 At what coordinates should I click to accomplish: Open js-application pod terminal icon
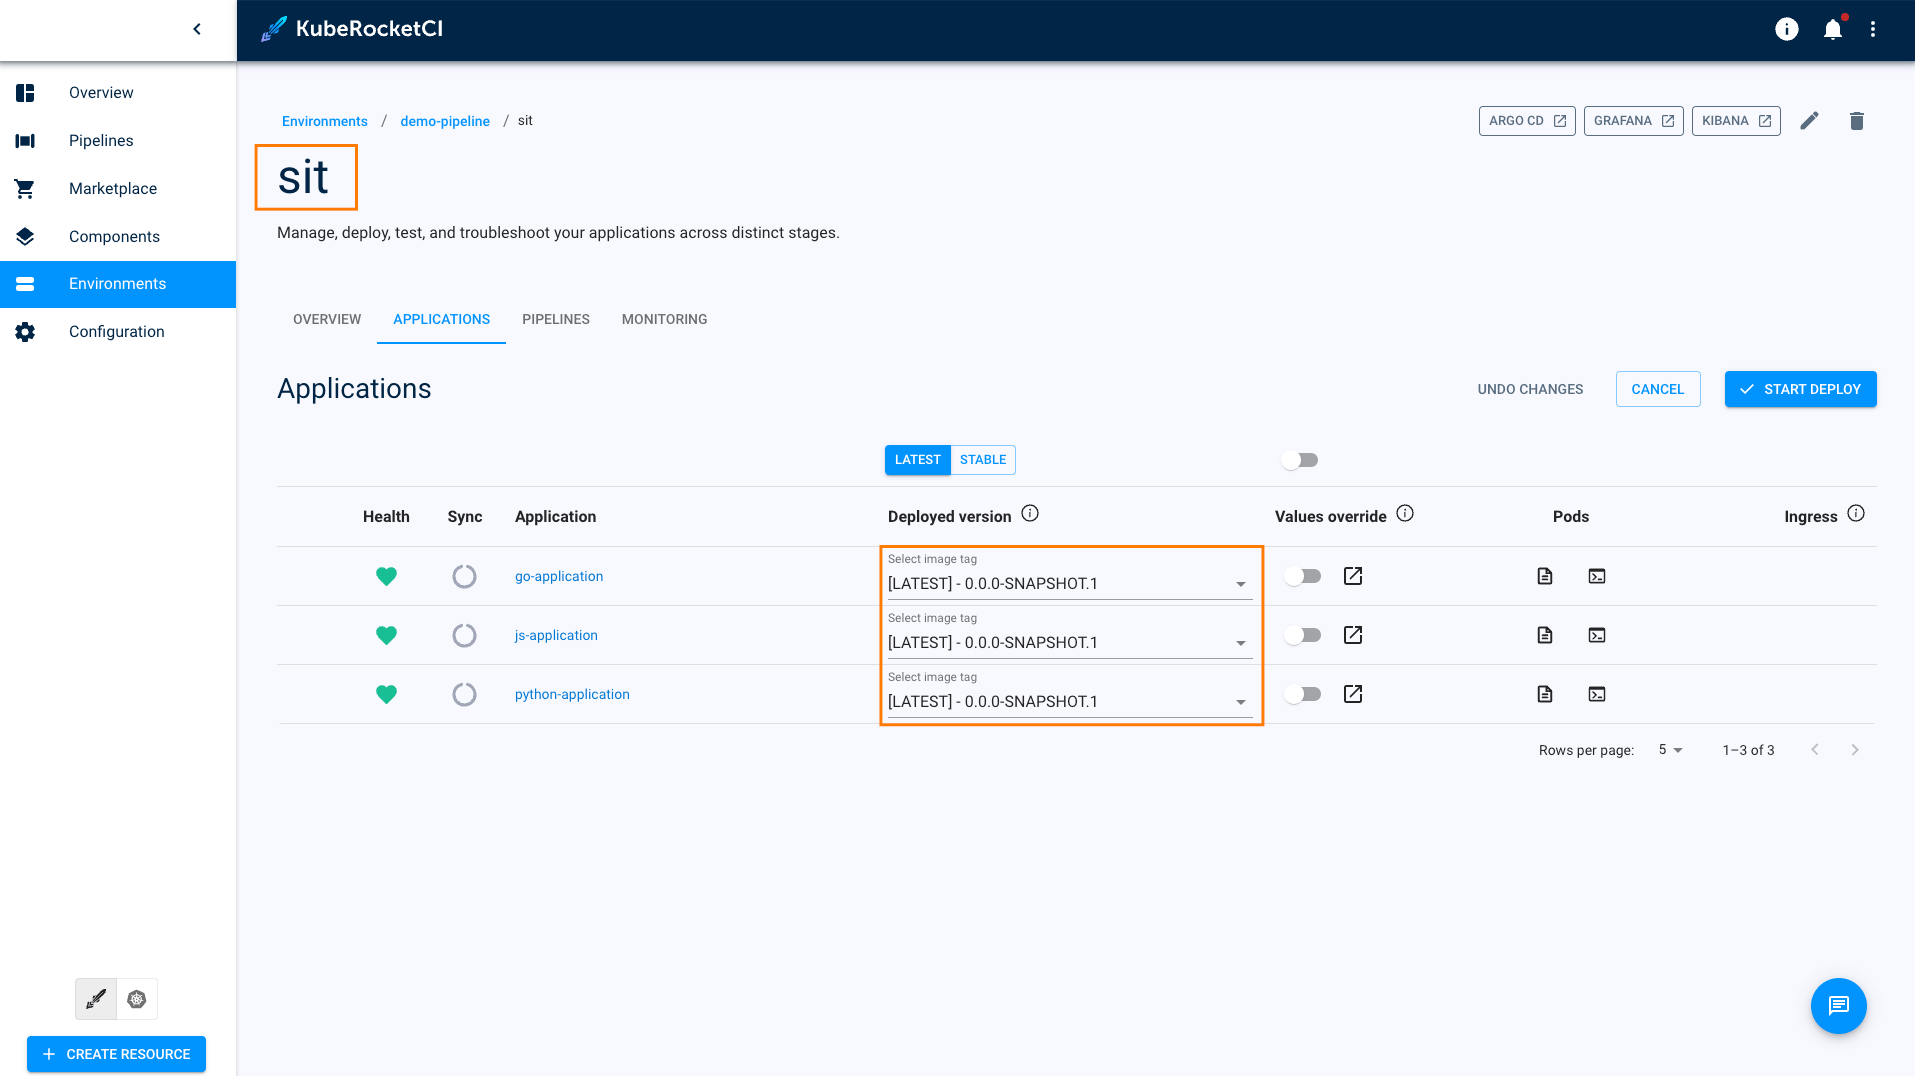tap(1597, 635)
